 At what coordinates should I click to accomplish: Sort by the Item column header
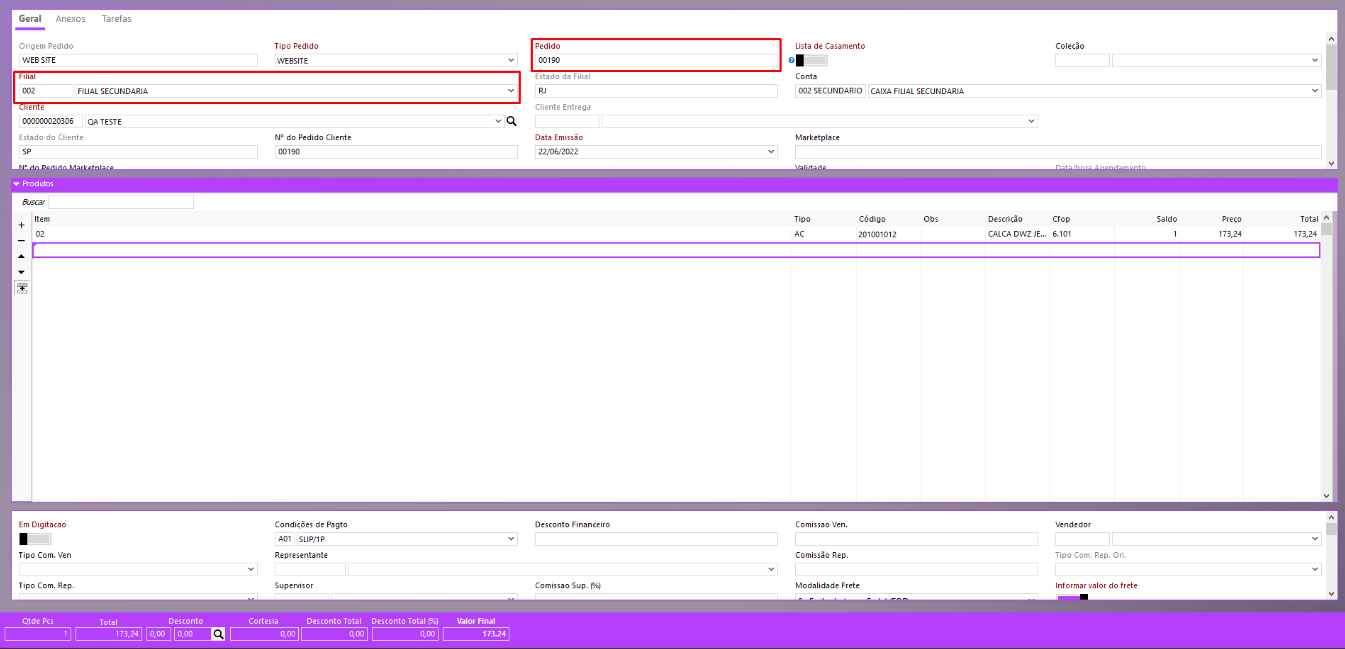42,219
